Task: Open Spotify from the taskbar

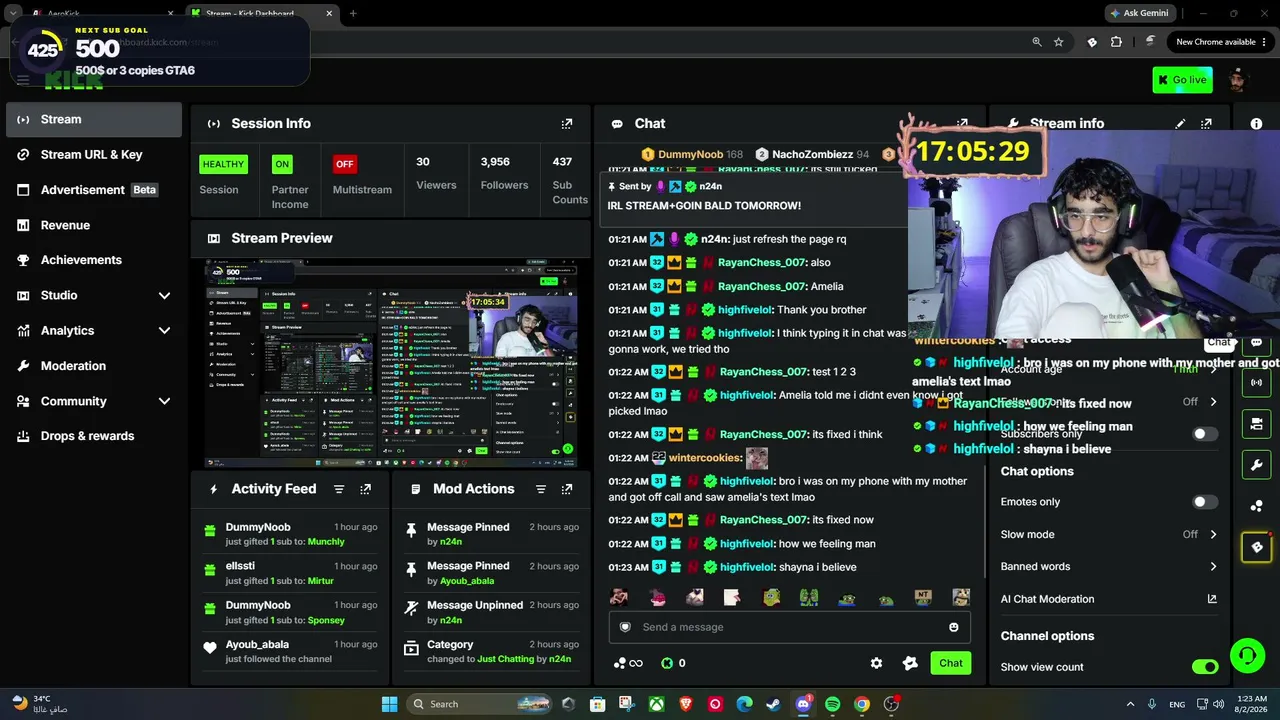Action: point(832,704)
